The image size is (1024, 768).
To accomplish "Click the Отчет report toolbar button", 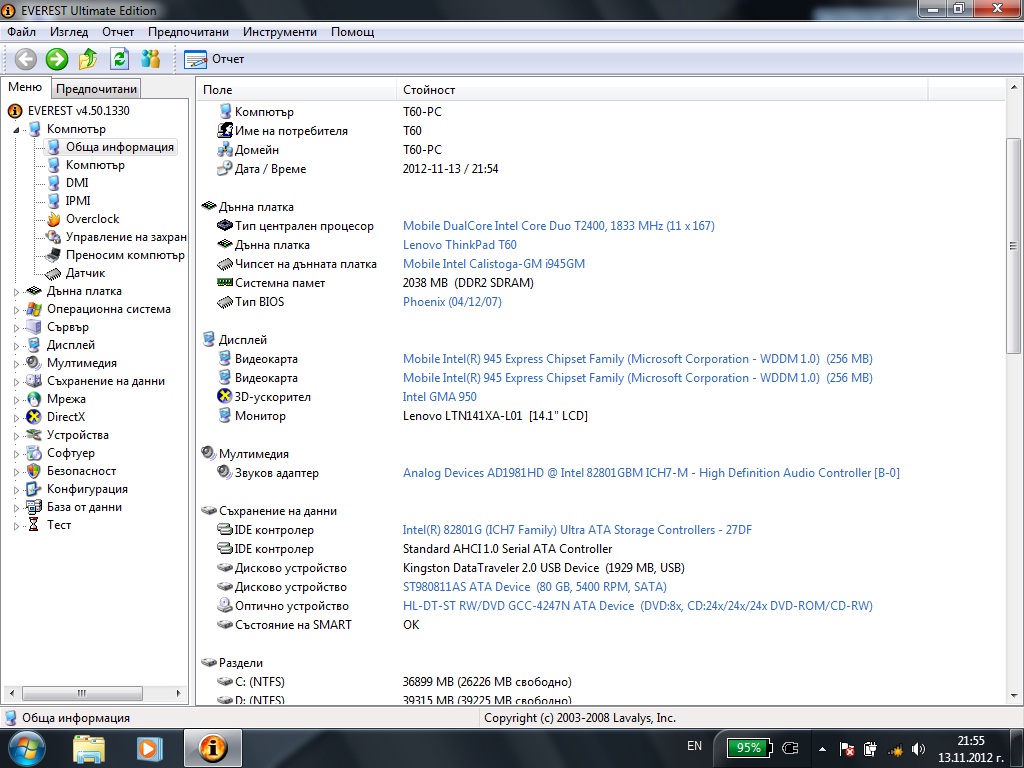I will coord(214,59).
